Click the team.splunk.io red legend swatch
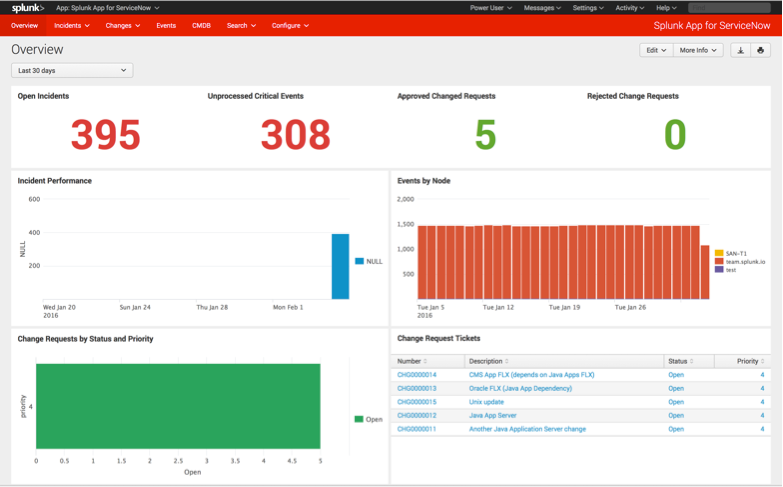The height and width of the screenshot is (487, 783). (x=719, y=261)
